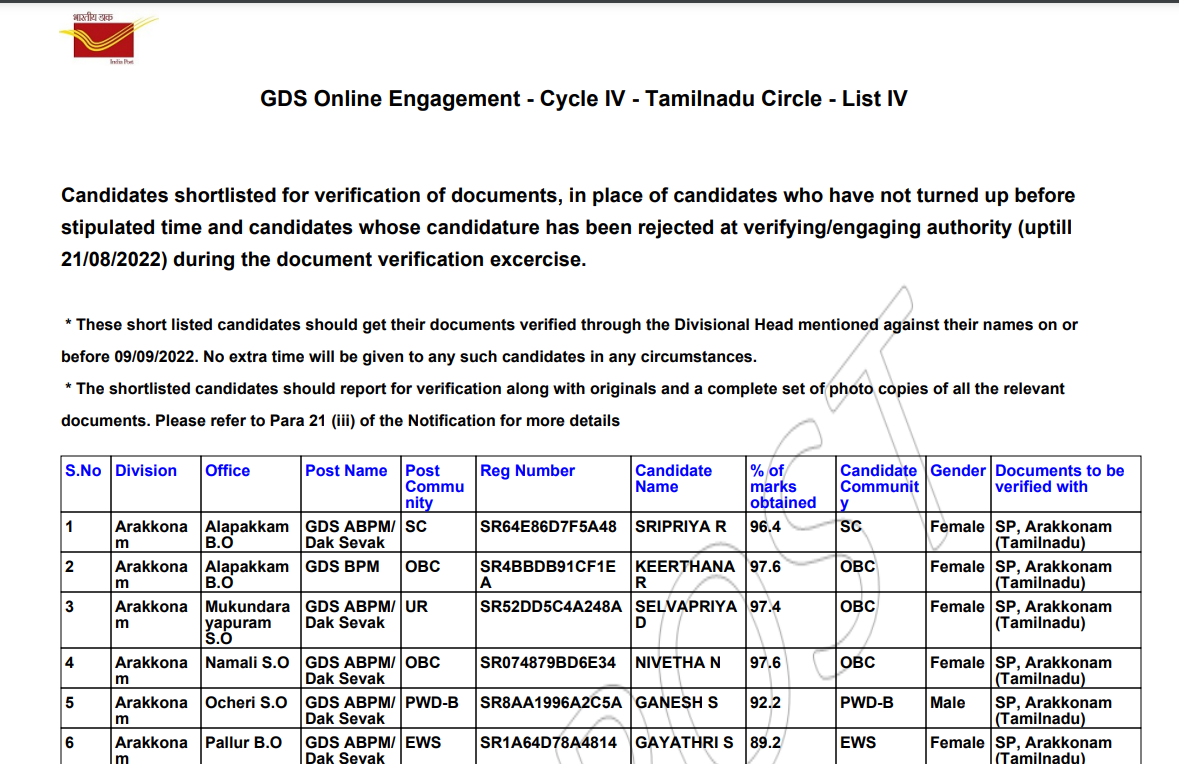Select candidate name NIVETHA N
Screen dimensions: 1179x764
coord(677,663)
